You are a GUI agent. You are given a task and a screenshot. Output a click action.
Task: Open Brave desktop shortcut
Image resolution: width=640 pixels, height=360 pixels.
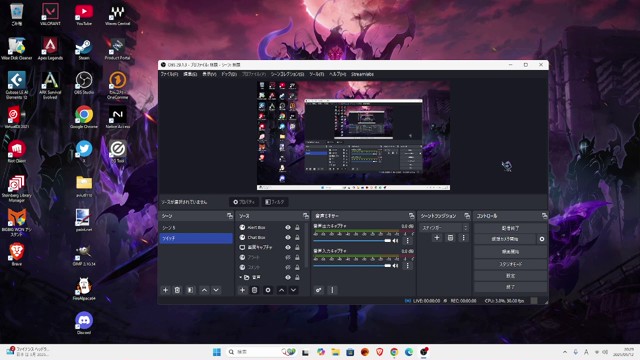point(17,255)
